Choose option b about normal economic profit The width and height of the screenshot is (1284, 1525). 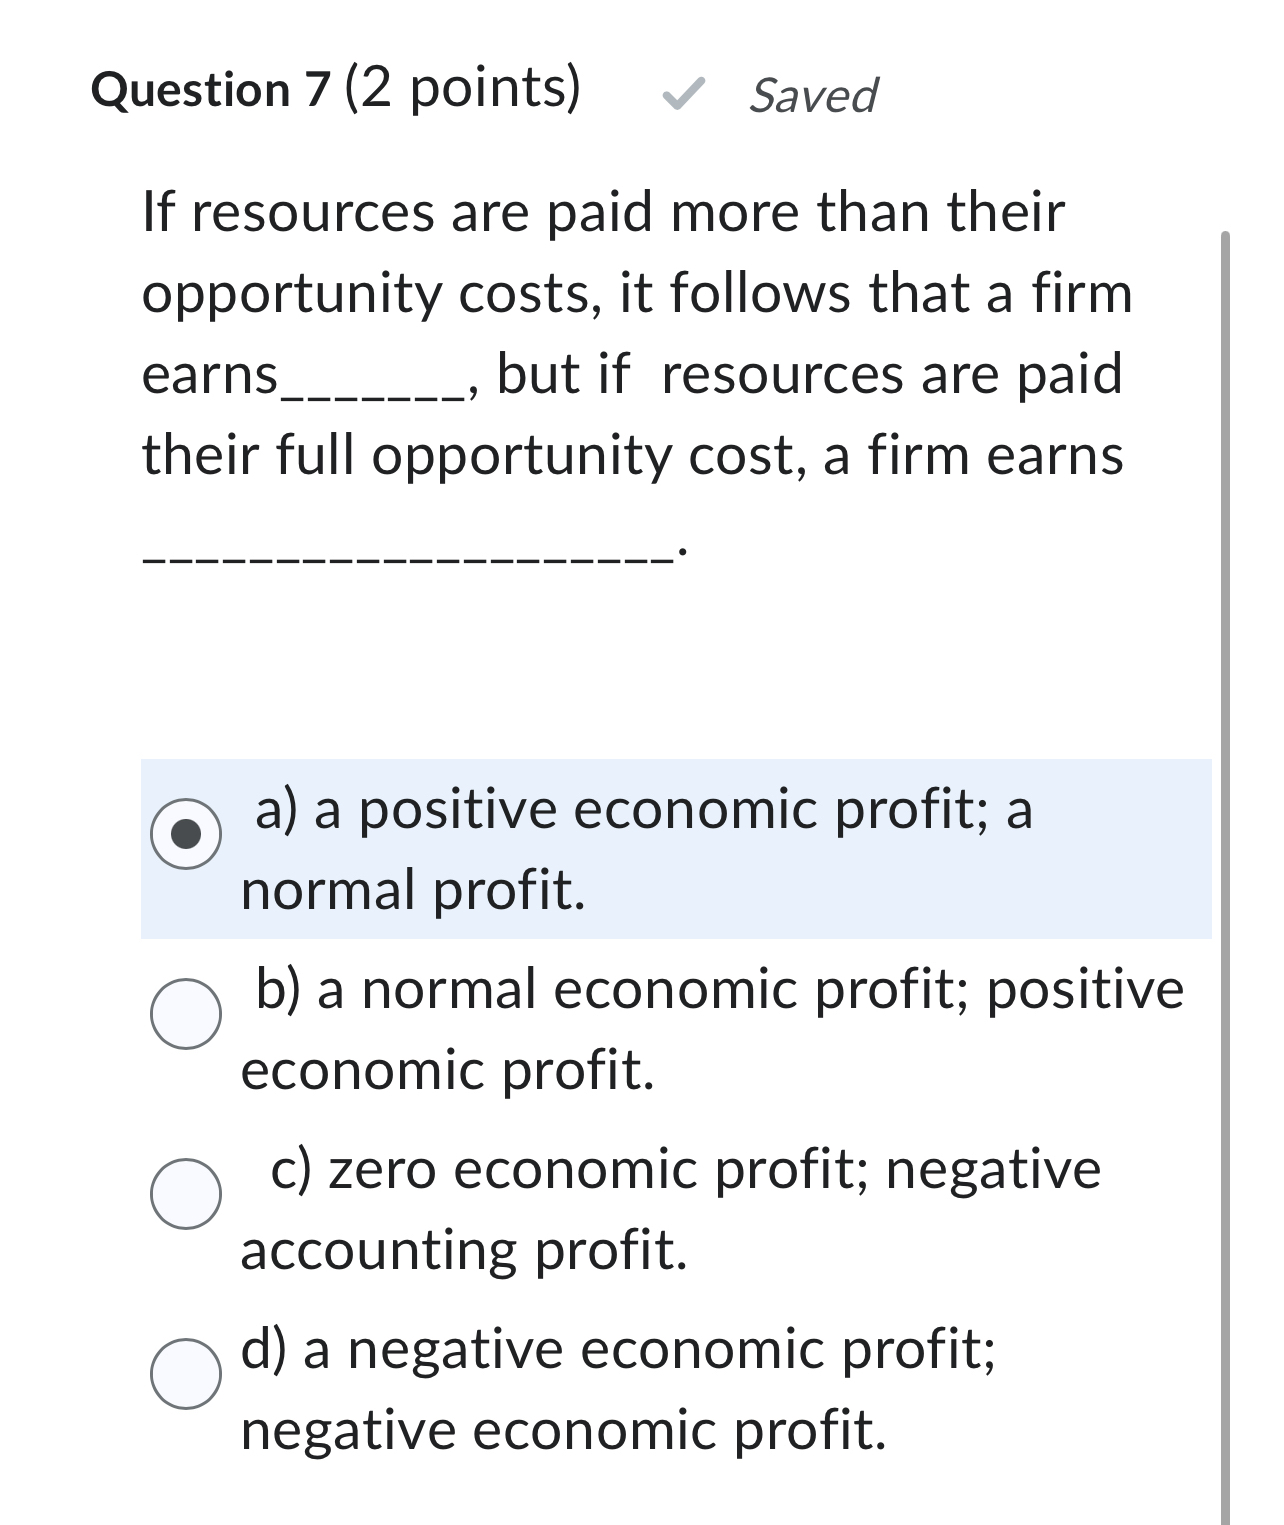[188, 1012]
